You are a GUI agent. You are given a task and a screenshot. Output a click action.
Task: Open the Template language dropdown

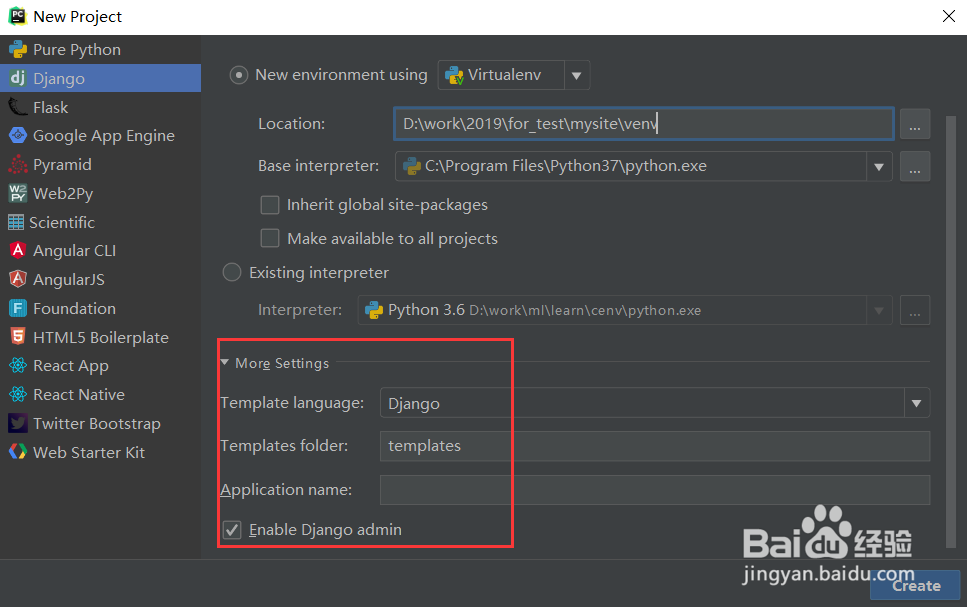[x=916, y=403]
